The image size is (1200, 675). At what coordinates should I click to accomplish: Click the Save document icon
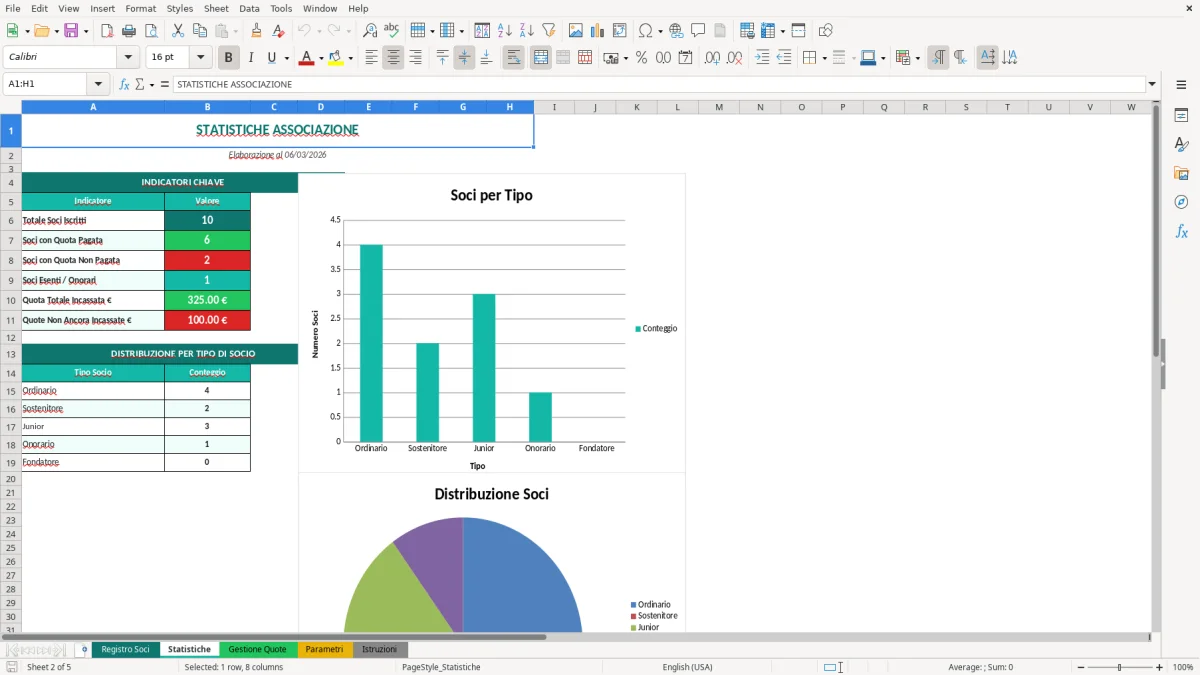pos(72,31)
